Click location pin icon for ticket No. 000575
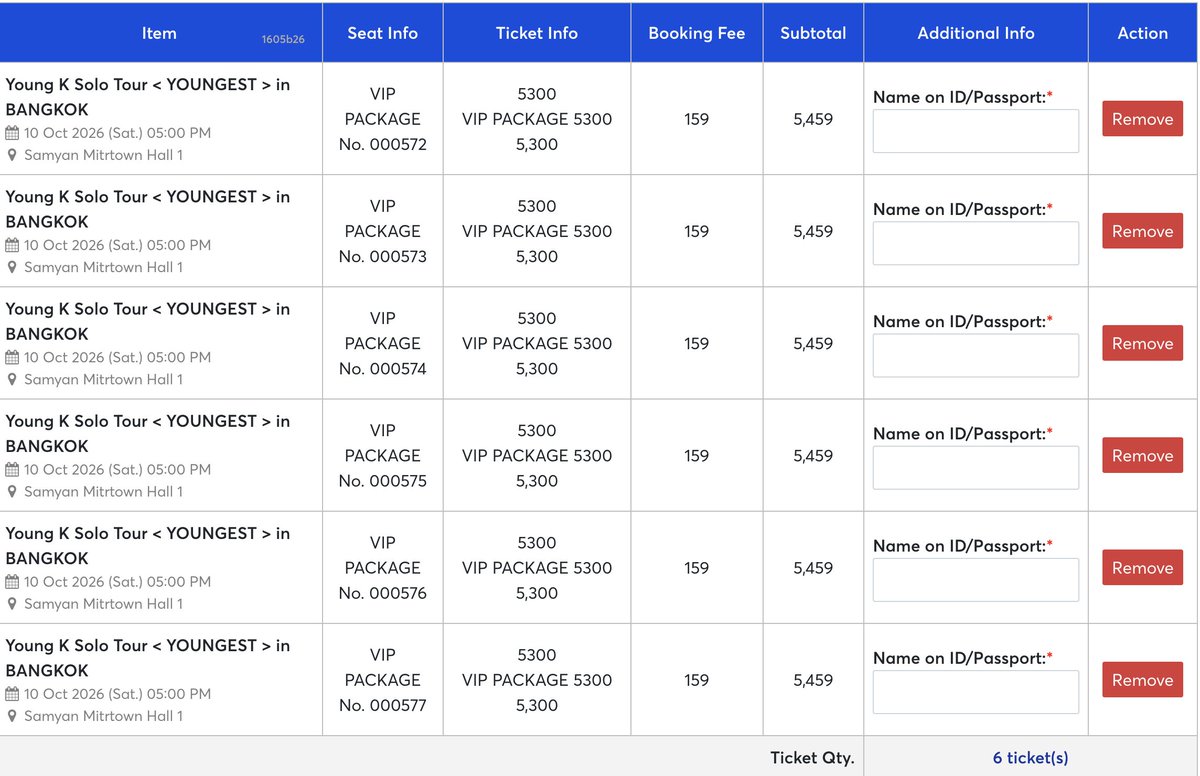 (x=12, y=492)
